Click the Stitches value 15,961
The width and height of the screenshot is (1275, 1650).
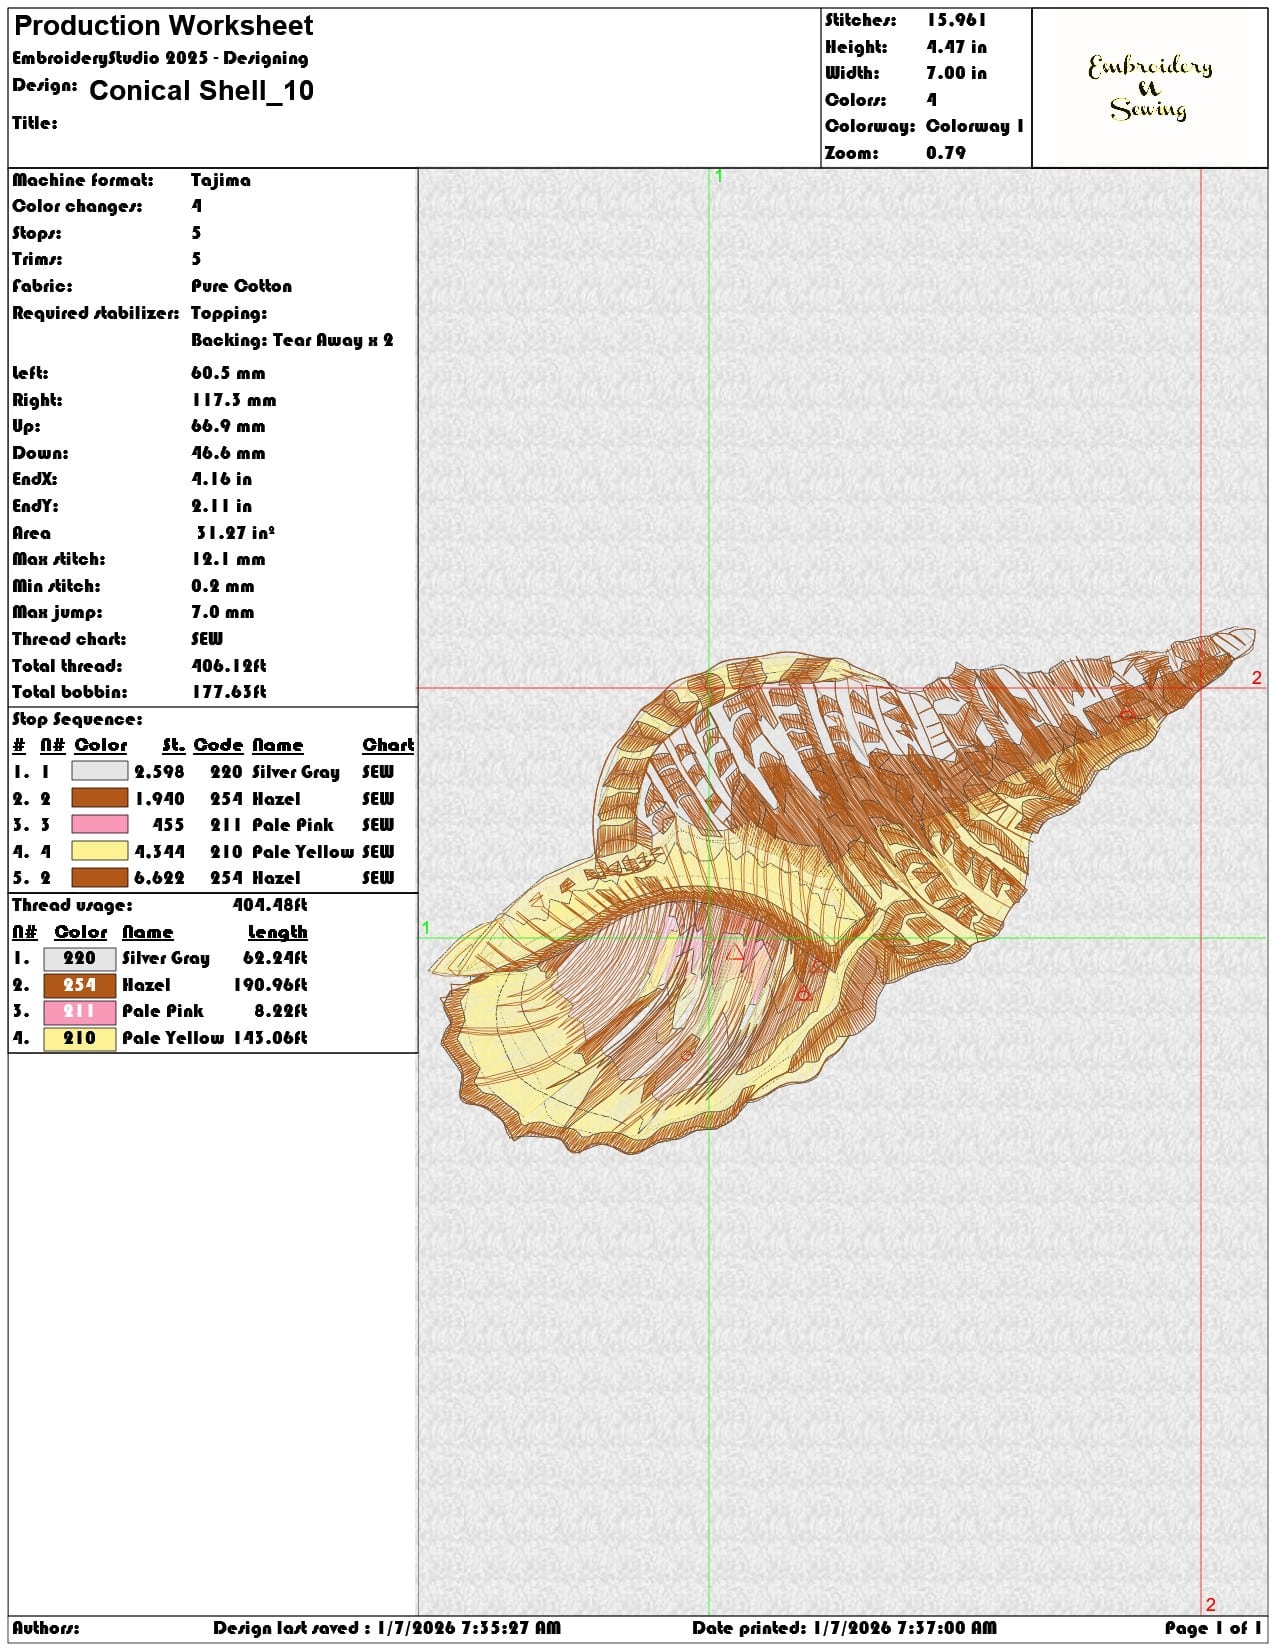(x=956, y=20)
